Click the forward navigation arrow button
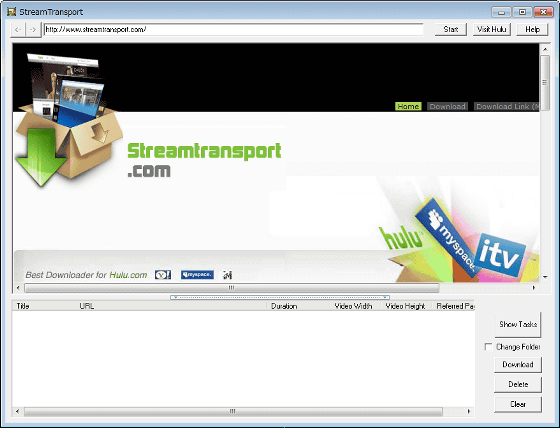 click(x=33, y=30)
